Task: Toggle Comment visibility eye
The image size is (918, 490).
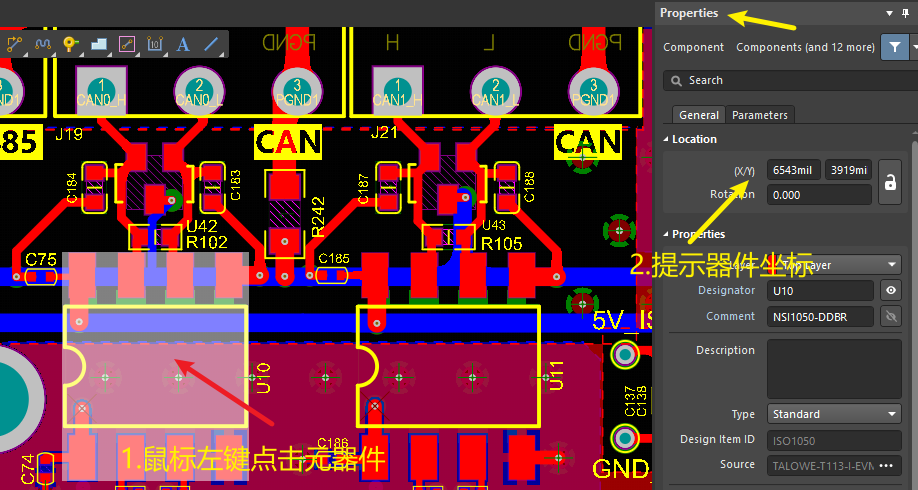Action: coord(891,317)
